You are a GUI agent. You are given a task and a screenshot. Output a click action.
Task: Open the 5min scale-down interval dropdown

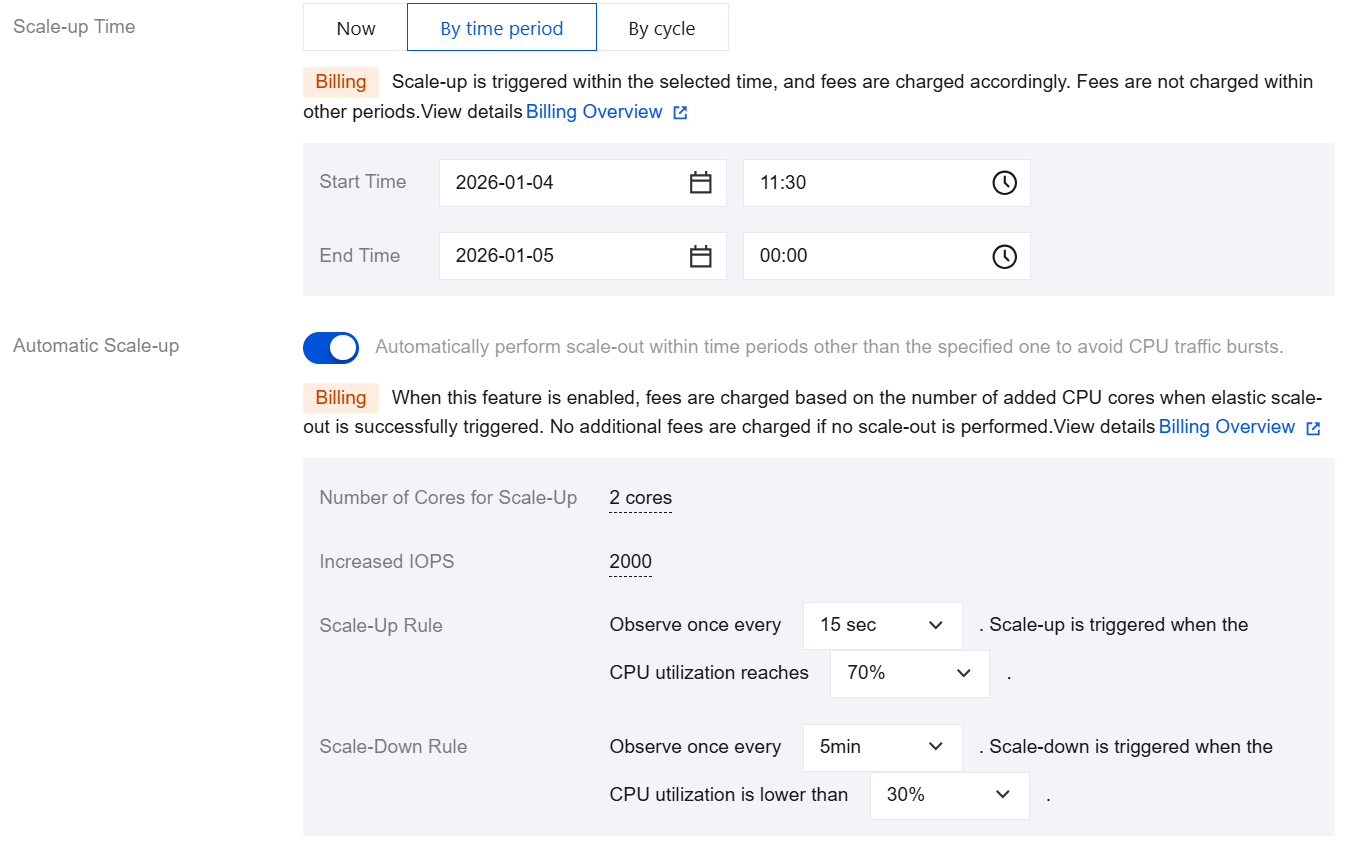882,747
